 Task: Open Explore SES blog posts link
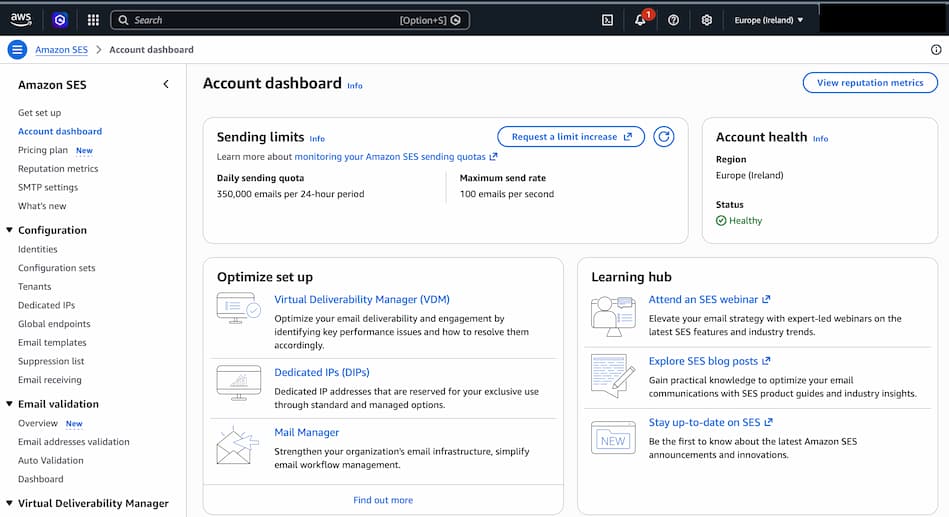click(x=709, y=361)
